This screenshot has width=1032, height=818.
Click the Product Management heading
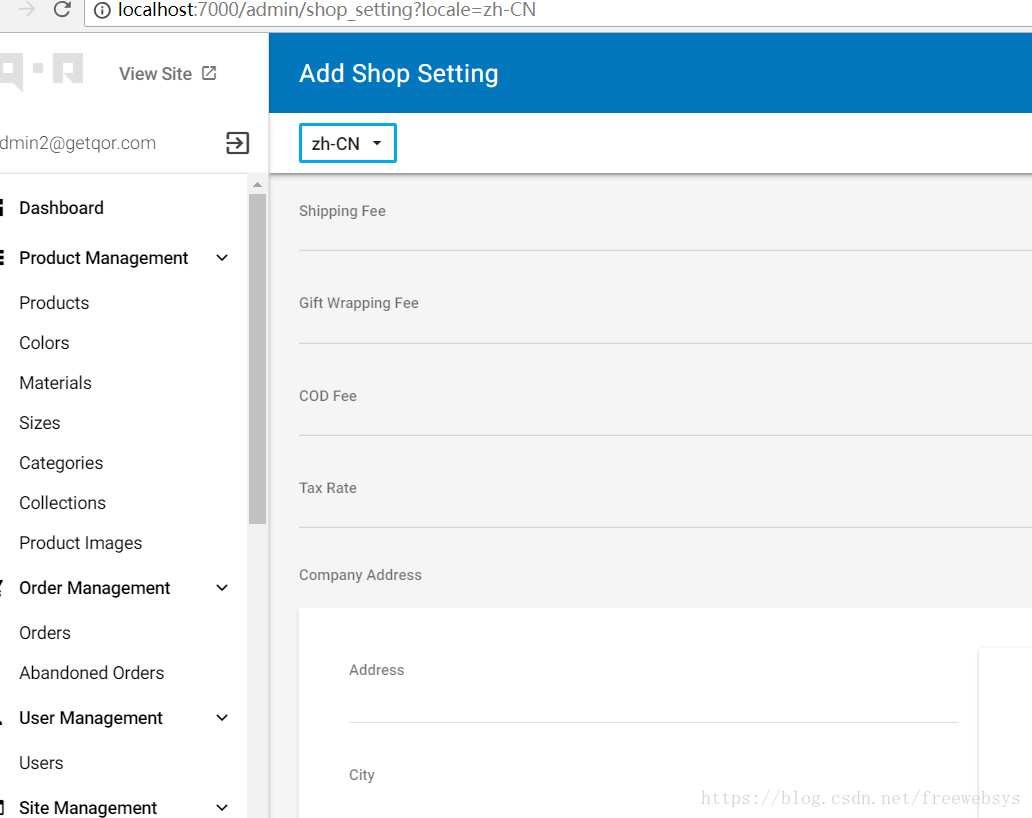[x=103, y=258]
